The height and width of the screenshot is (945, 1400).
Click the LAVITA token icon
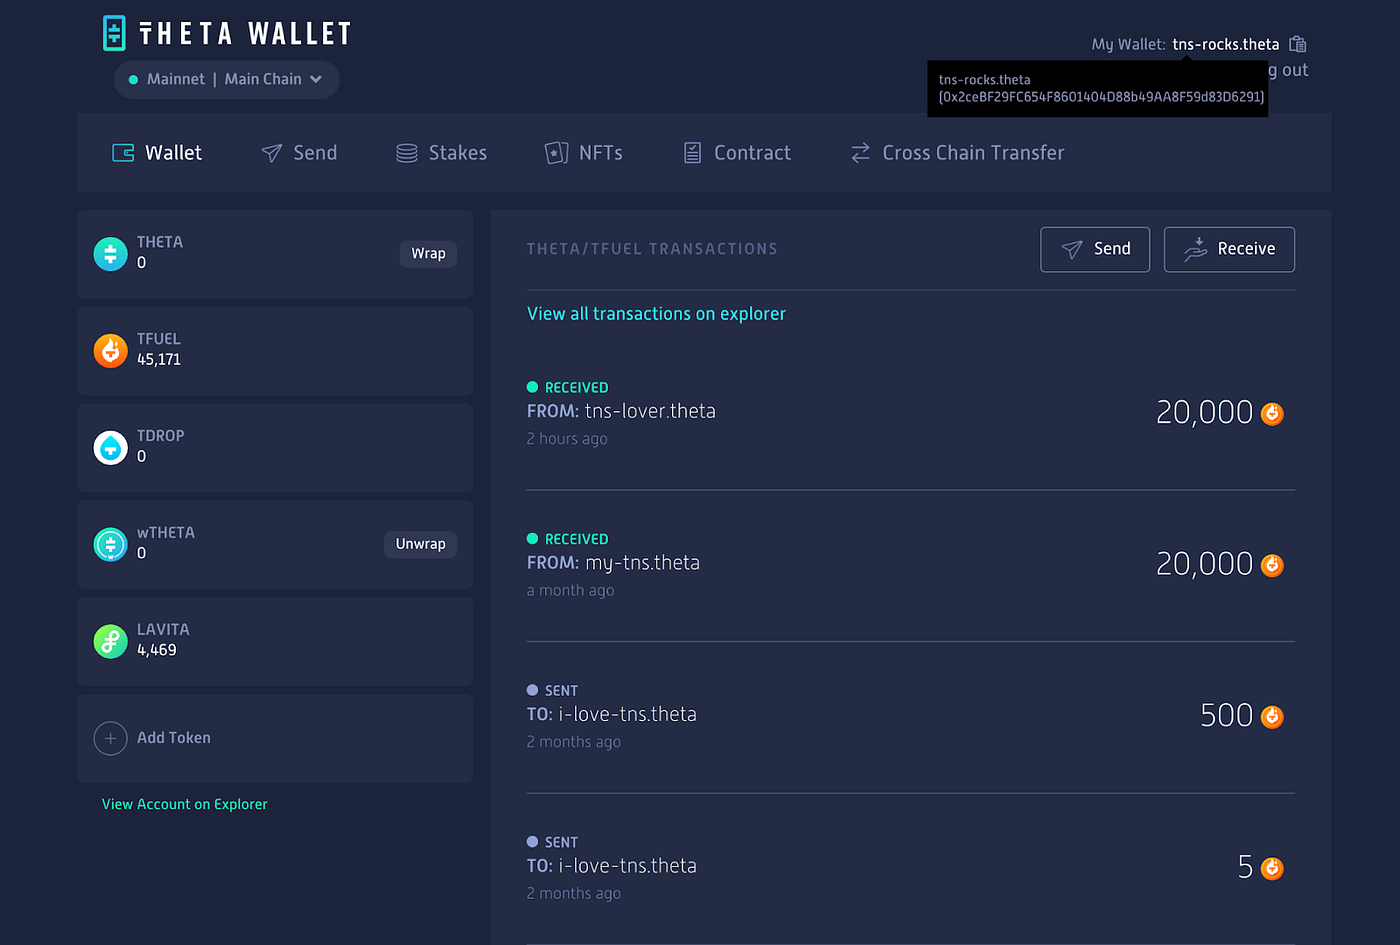tap(110, 641)
